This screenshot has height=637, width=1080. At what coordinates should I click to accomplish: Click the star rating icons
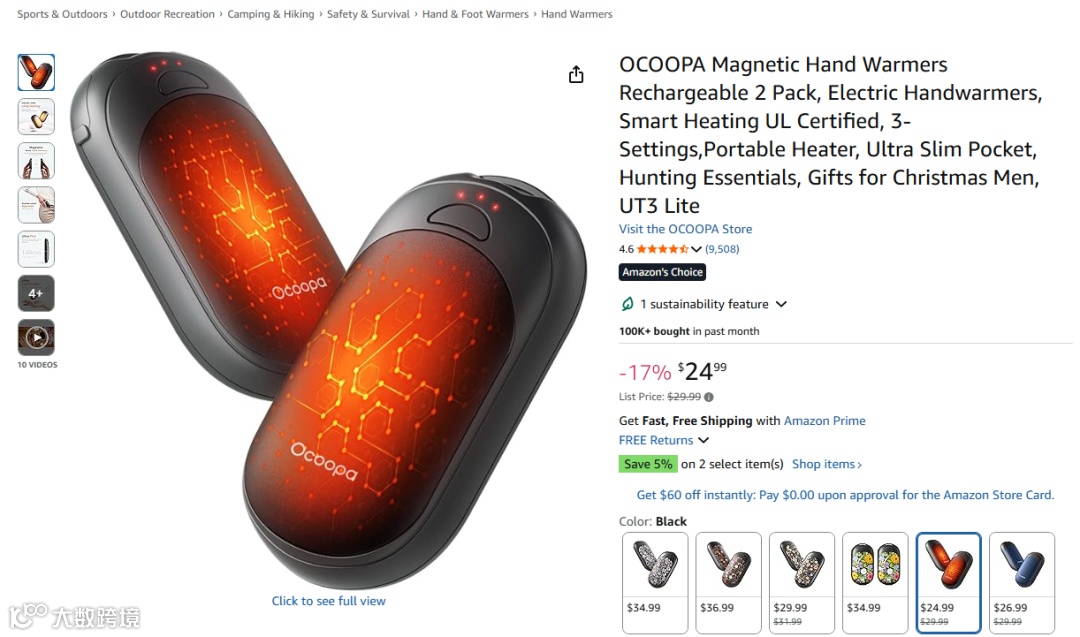pyautogui.click(x=662, y=249)
